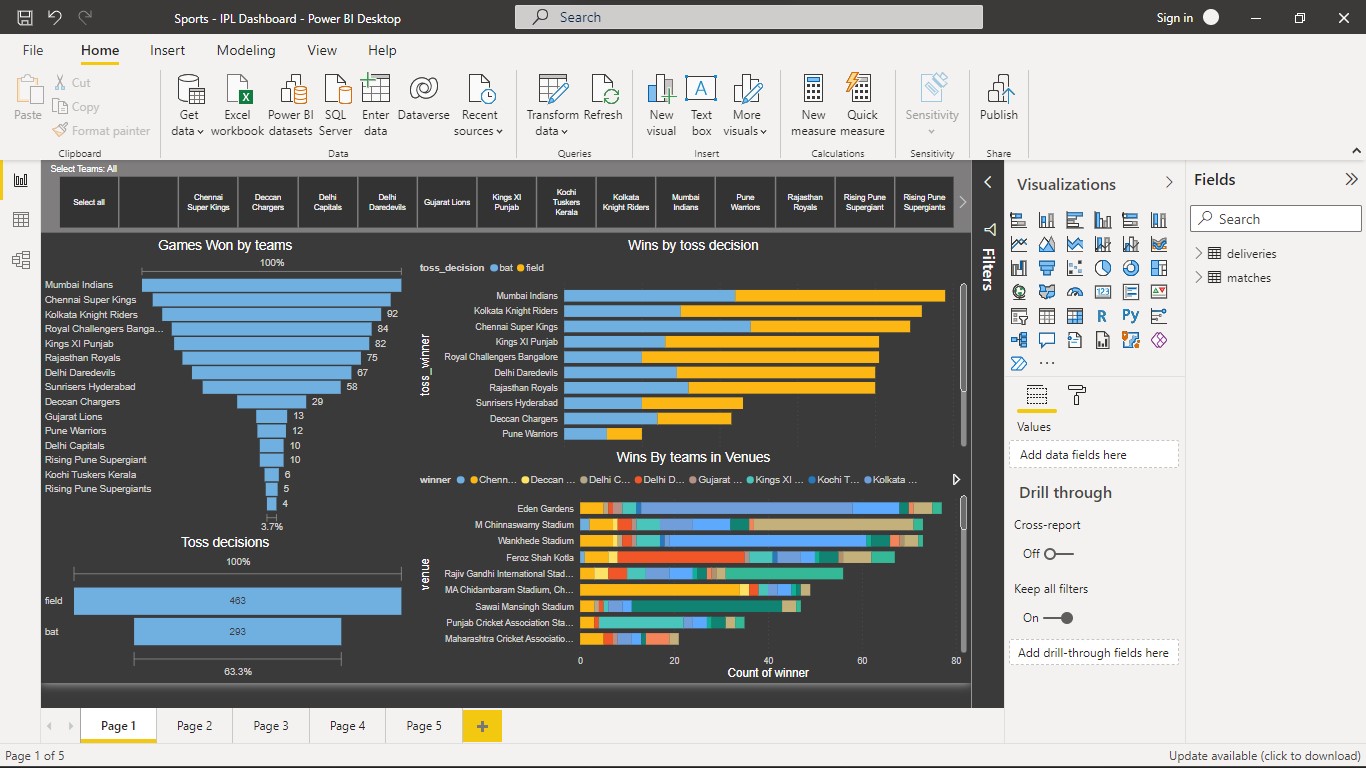
Task: Toggle Cross-report drill through switch
Action: click(x=1060, y=554)
